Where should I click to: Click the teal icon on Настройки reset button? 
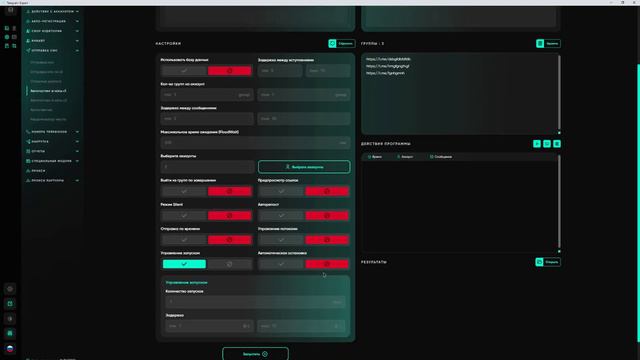pyautogui.click(x=332, y=43)
